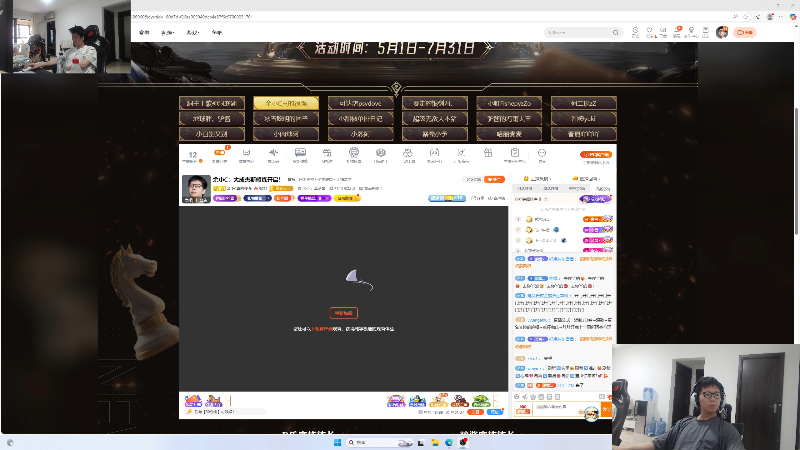Click the emoji icon in chat toolbar

517,397
